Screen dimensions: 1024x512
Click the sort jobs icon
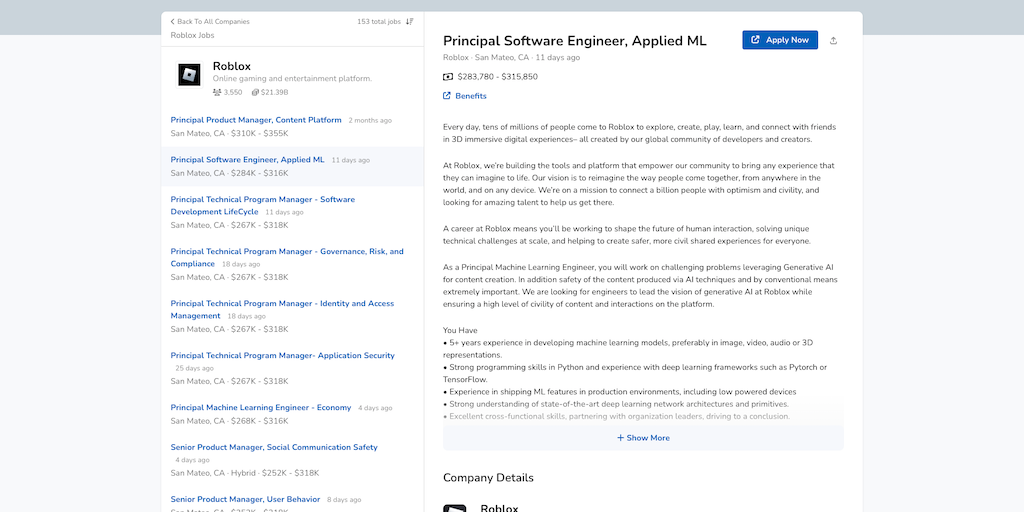click(410, 21)
